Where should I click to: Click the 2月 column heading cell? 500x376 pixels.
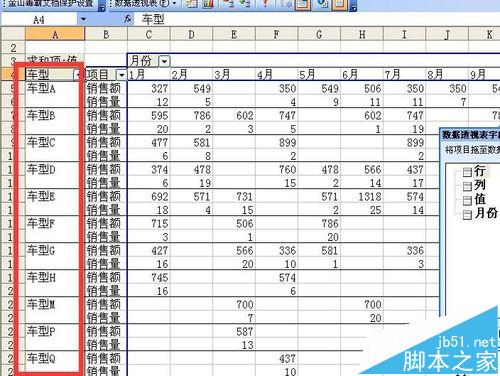pos(191,74)
